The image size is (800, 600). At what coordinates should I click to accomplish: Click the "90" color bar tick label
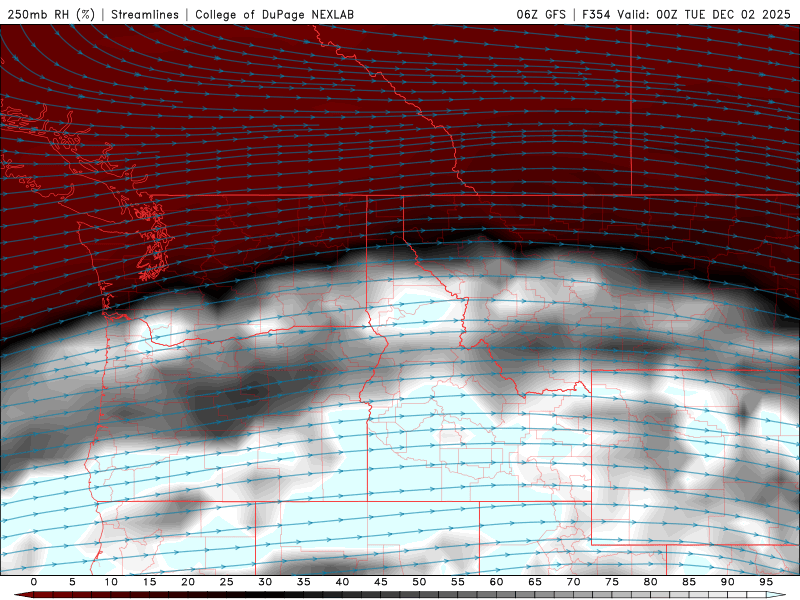[728, 582]
